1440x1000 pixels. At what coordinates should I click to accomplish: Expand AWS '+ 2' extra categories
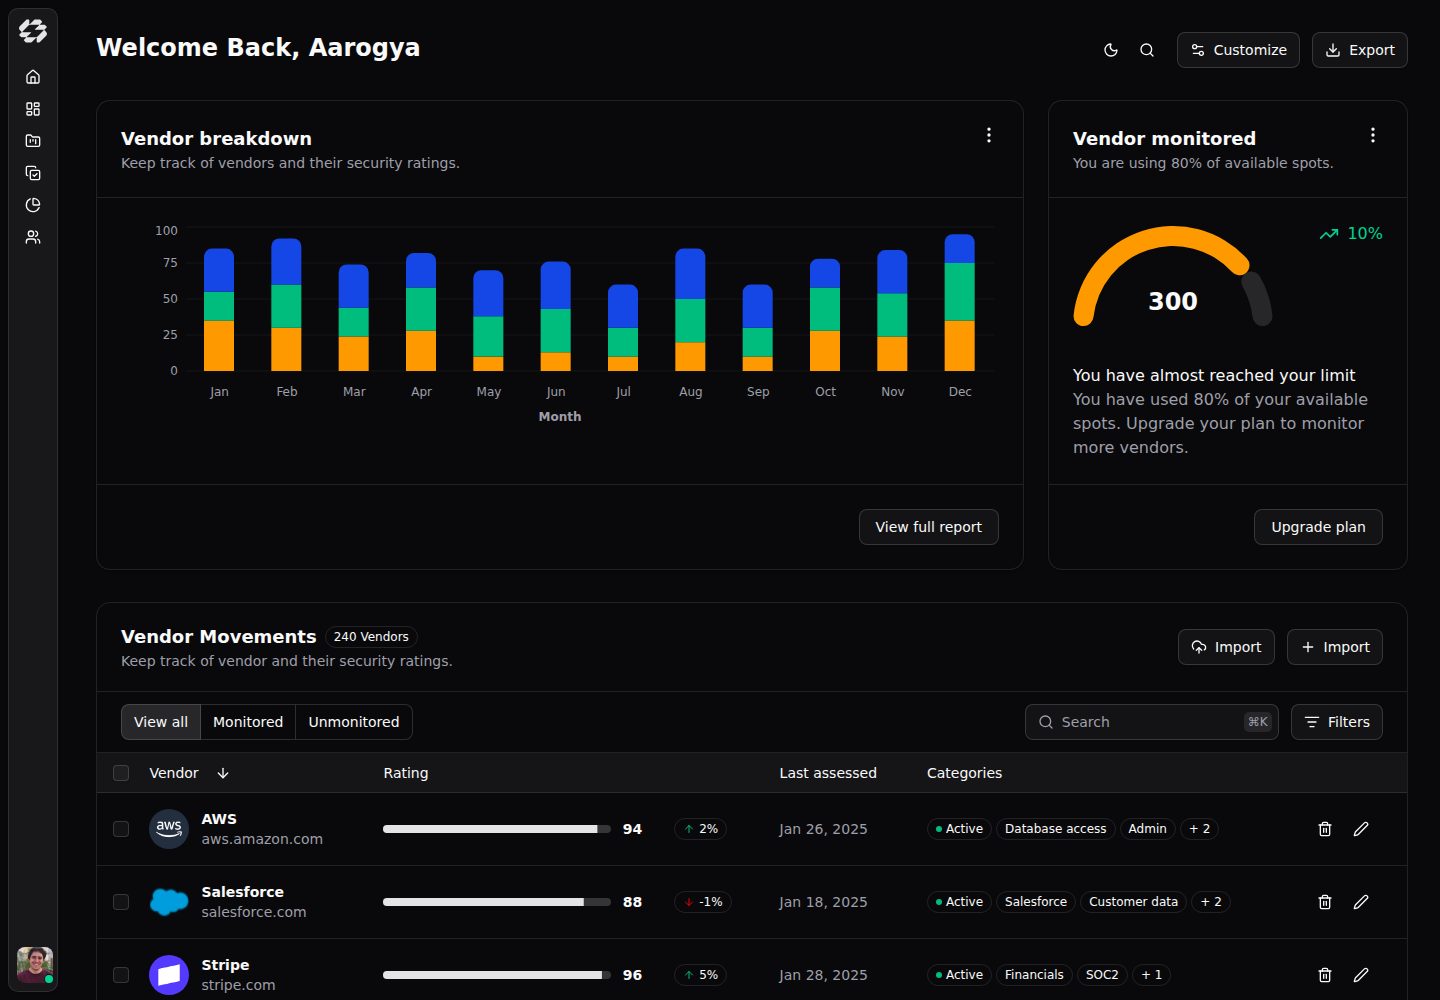click(x=1199, y=829)
